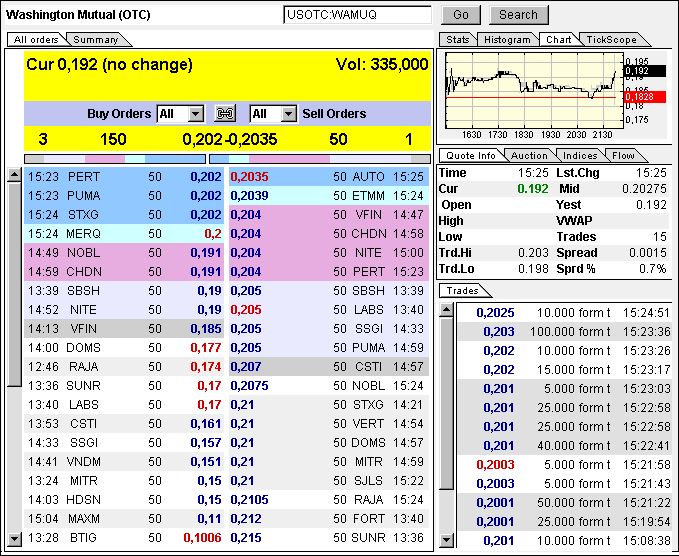Click the Go button
Screen dimensions: 679x556
(x=461, y=15)
